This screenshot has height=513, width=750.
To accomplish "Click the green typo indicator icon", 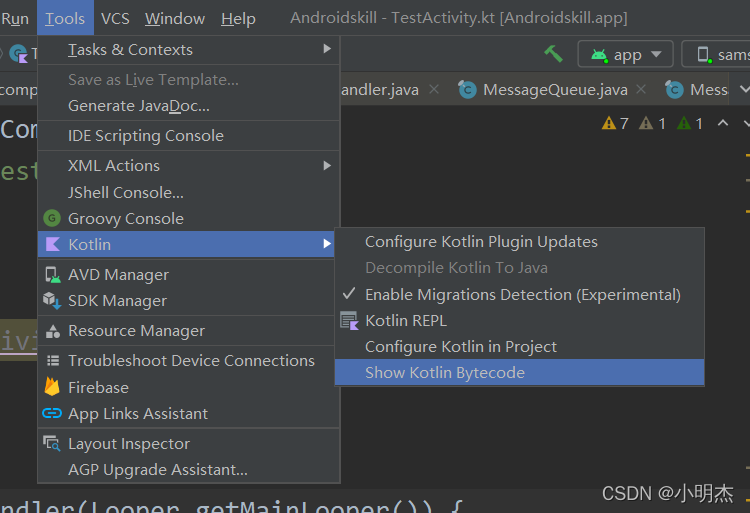I will point(684,123).
